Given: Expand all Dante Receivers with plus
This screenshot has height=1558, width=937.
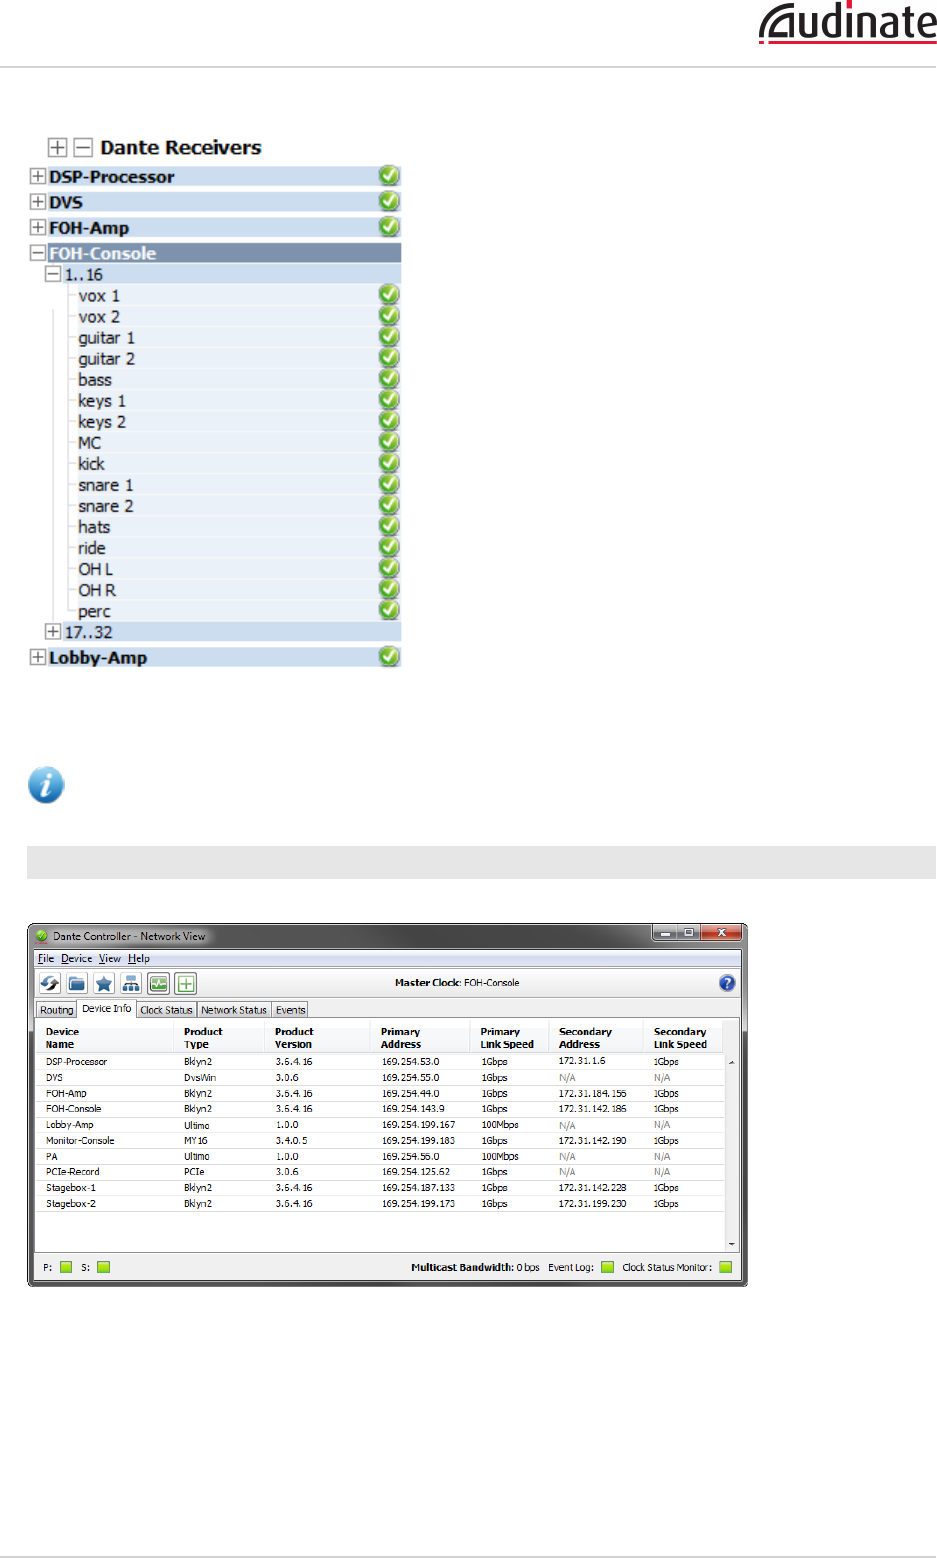Looking at the screenshot, I should pyautogui.click(x=57, y=147).
